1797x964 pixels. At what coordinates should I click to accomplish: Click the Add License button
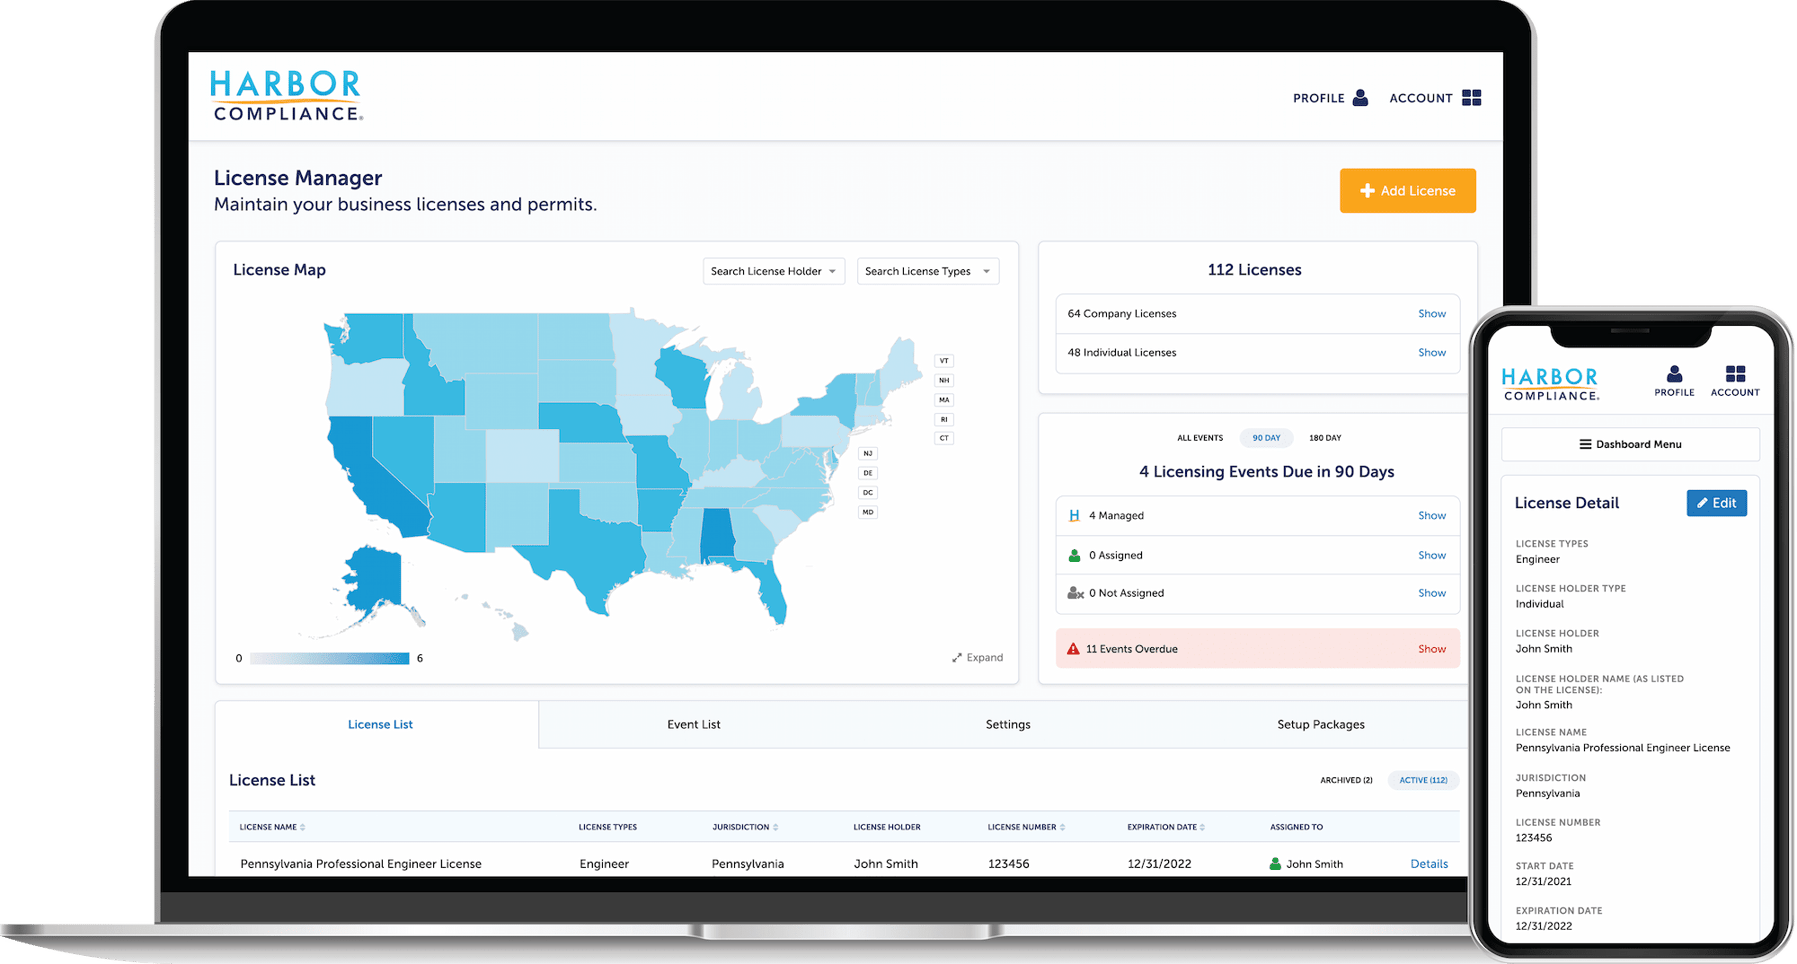1407,190
